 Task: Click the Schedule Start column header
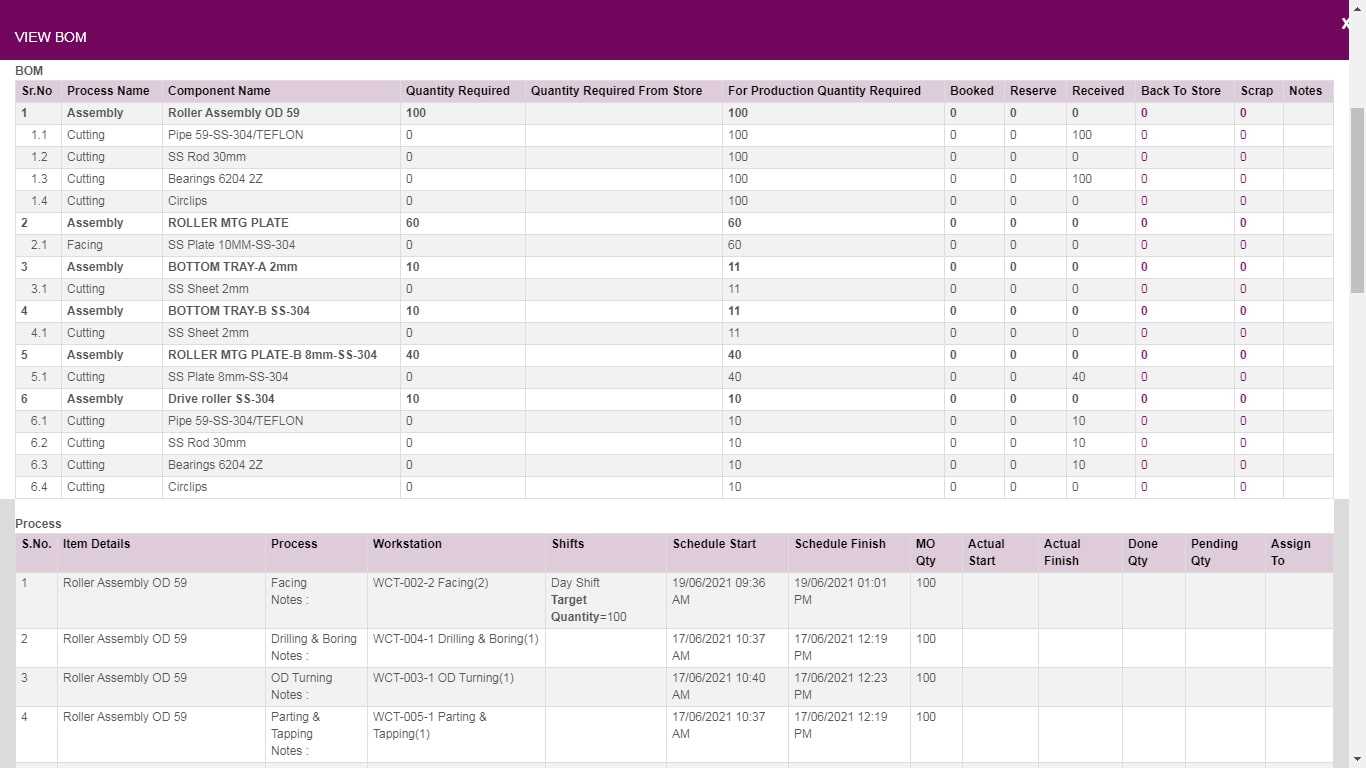click(714, 544)
